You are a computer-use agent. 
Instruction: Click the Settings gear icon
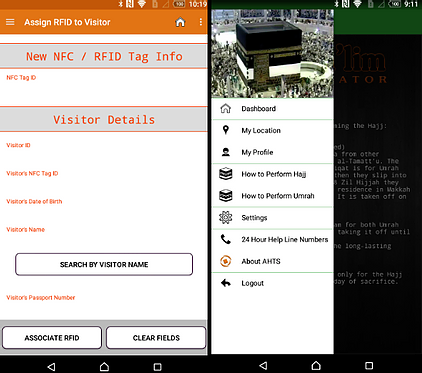coord(226,217)
